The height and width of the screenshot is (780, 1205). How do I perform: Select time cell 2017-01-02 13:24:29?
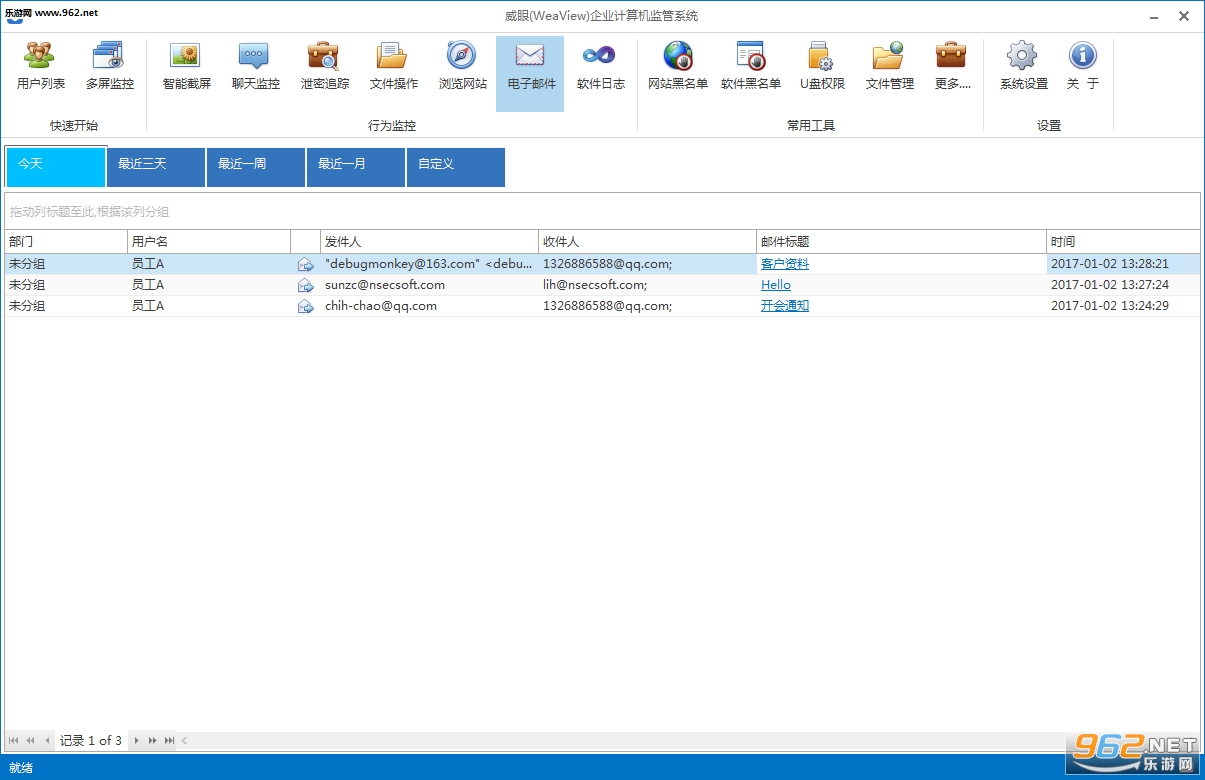(x=1123, y=306)
